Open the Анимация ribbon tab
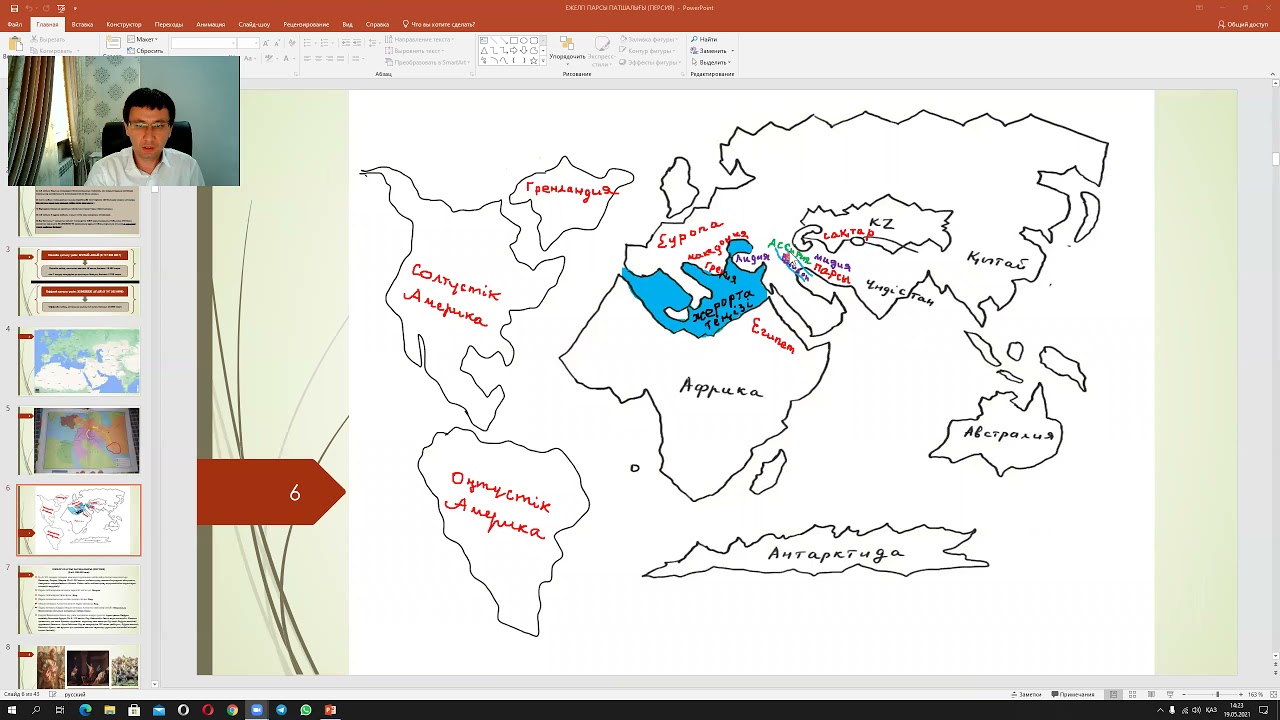Image resolution: width=1280 pixels, height=720 pixels. pyautogui.click(x=210, y=24)
